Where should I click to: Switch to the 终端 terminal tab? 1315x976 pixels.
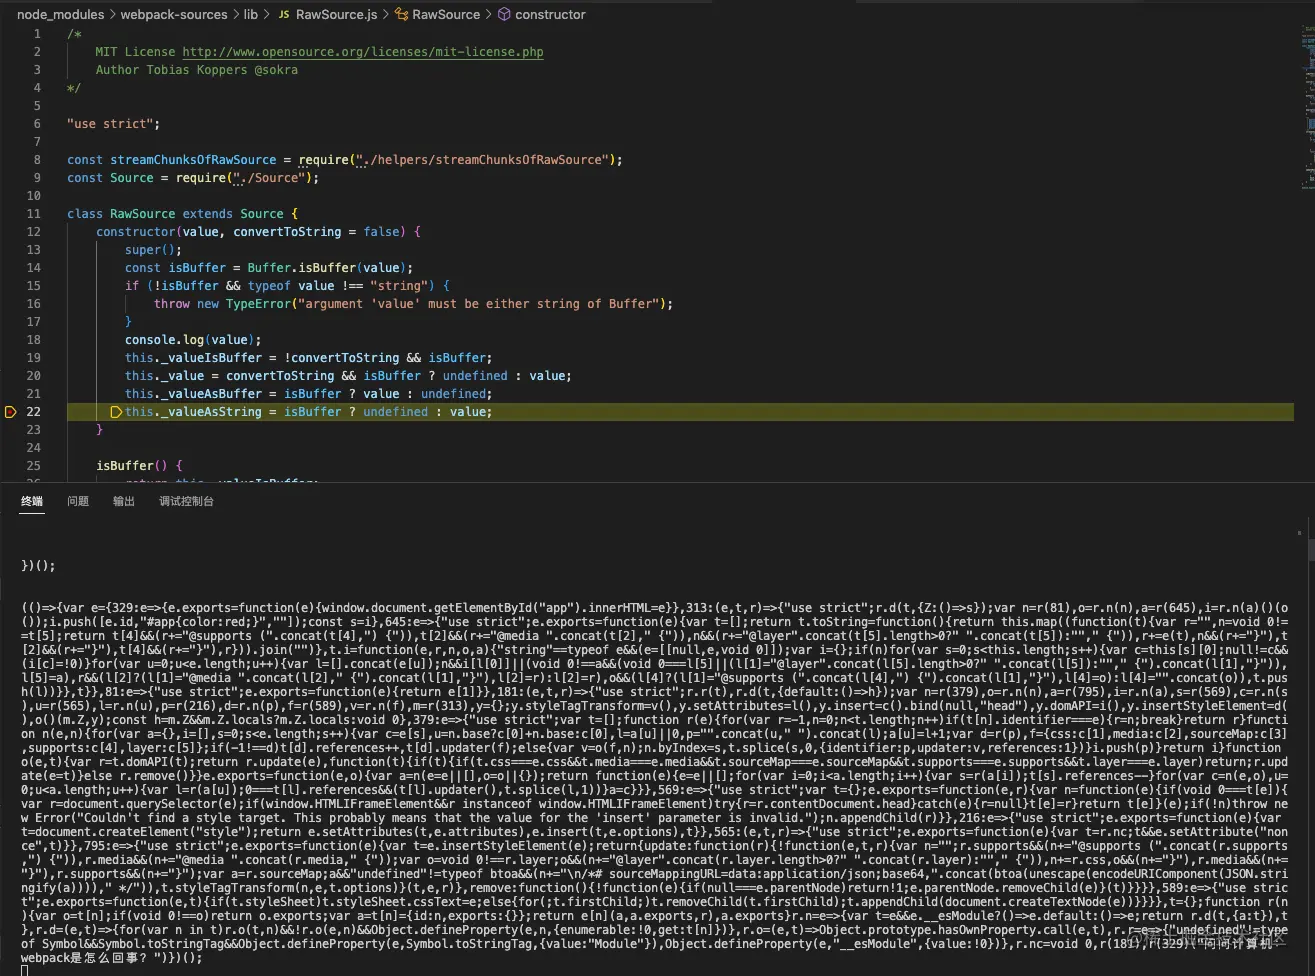pos(32,501)
